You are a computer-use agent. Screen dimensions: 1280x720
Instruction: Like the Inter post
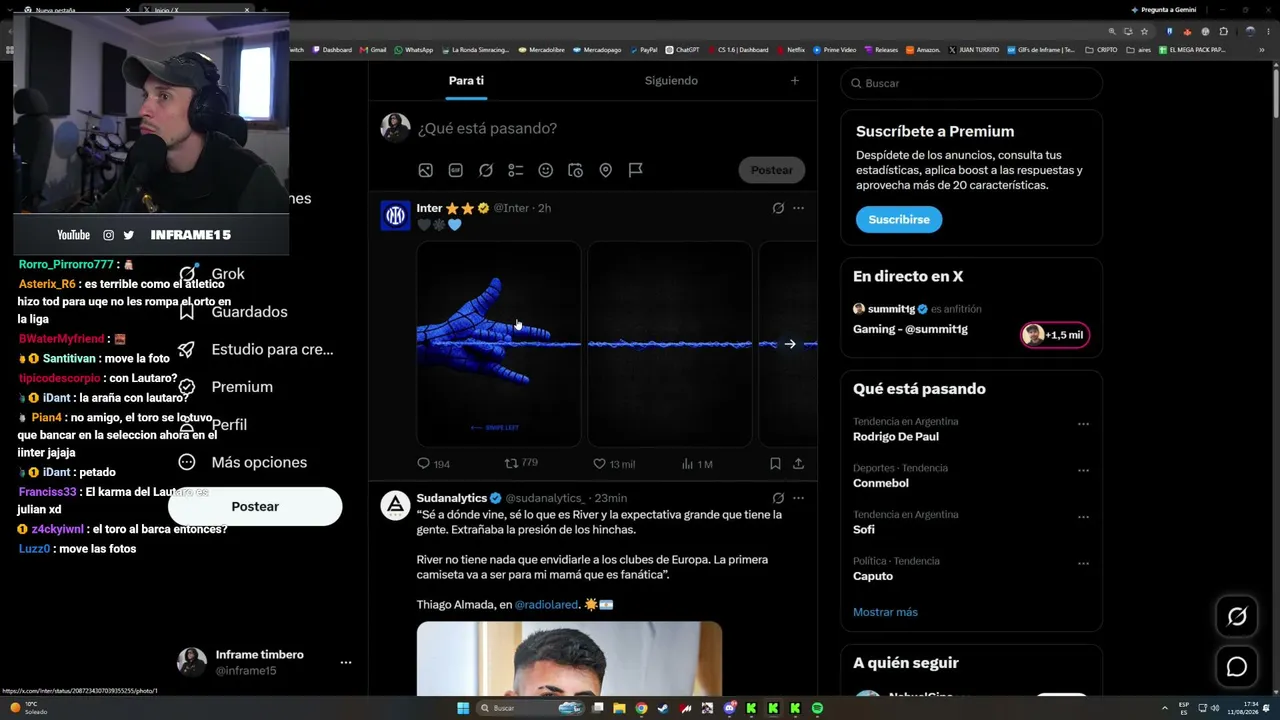[614, 464]
